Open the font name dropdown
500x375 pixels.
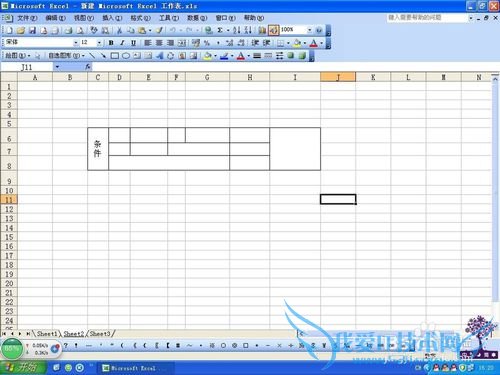76,43
